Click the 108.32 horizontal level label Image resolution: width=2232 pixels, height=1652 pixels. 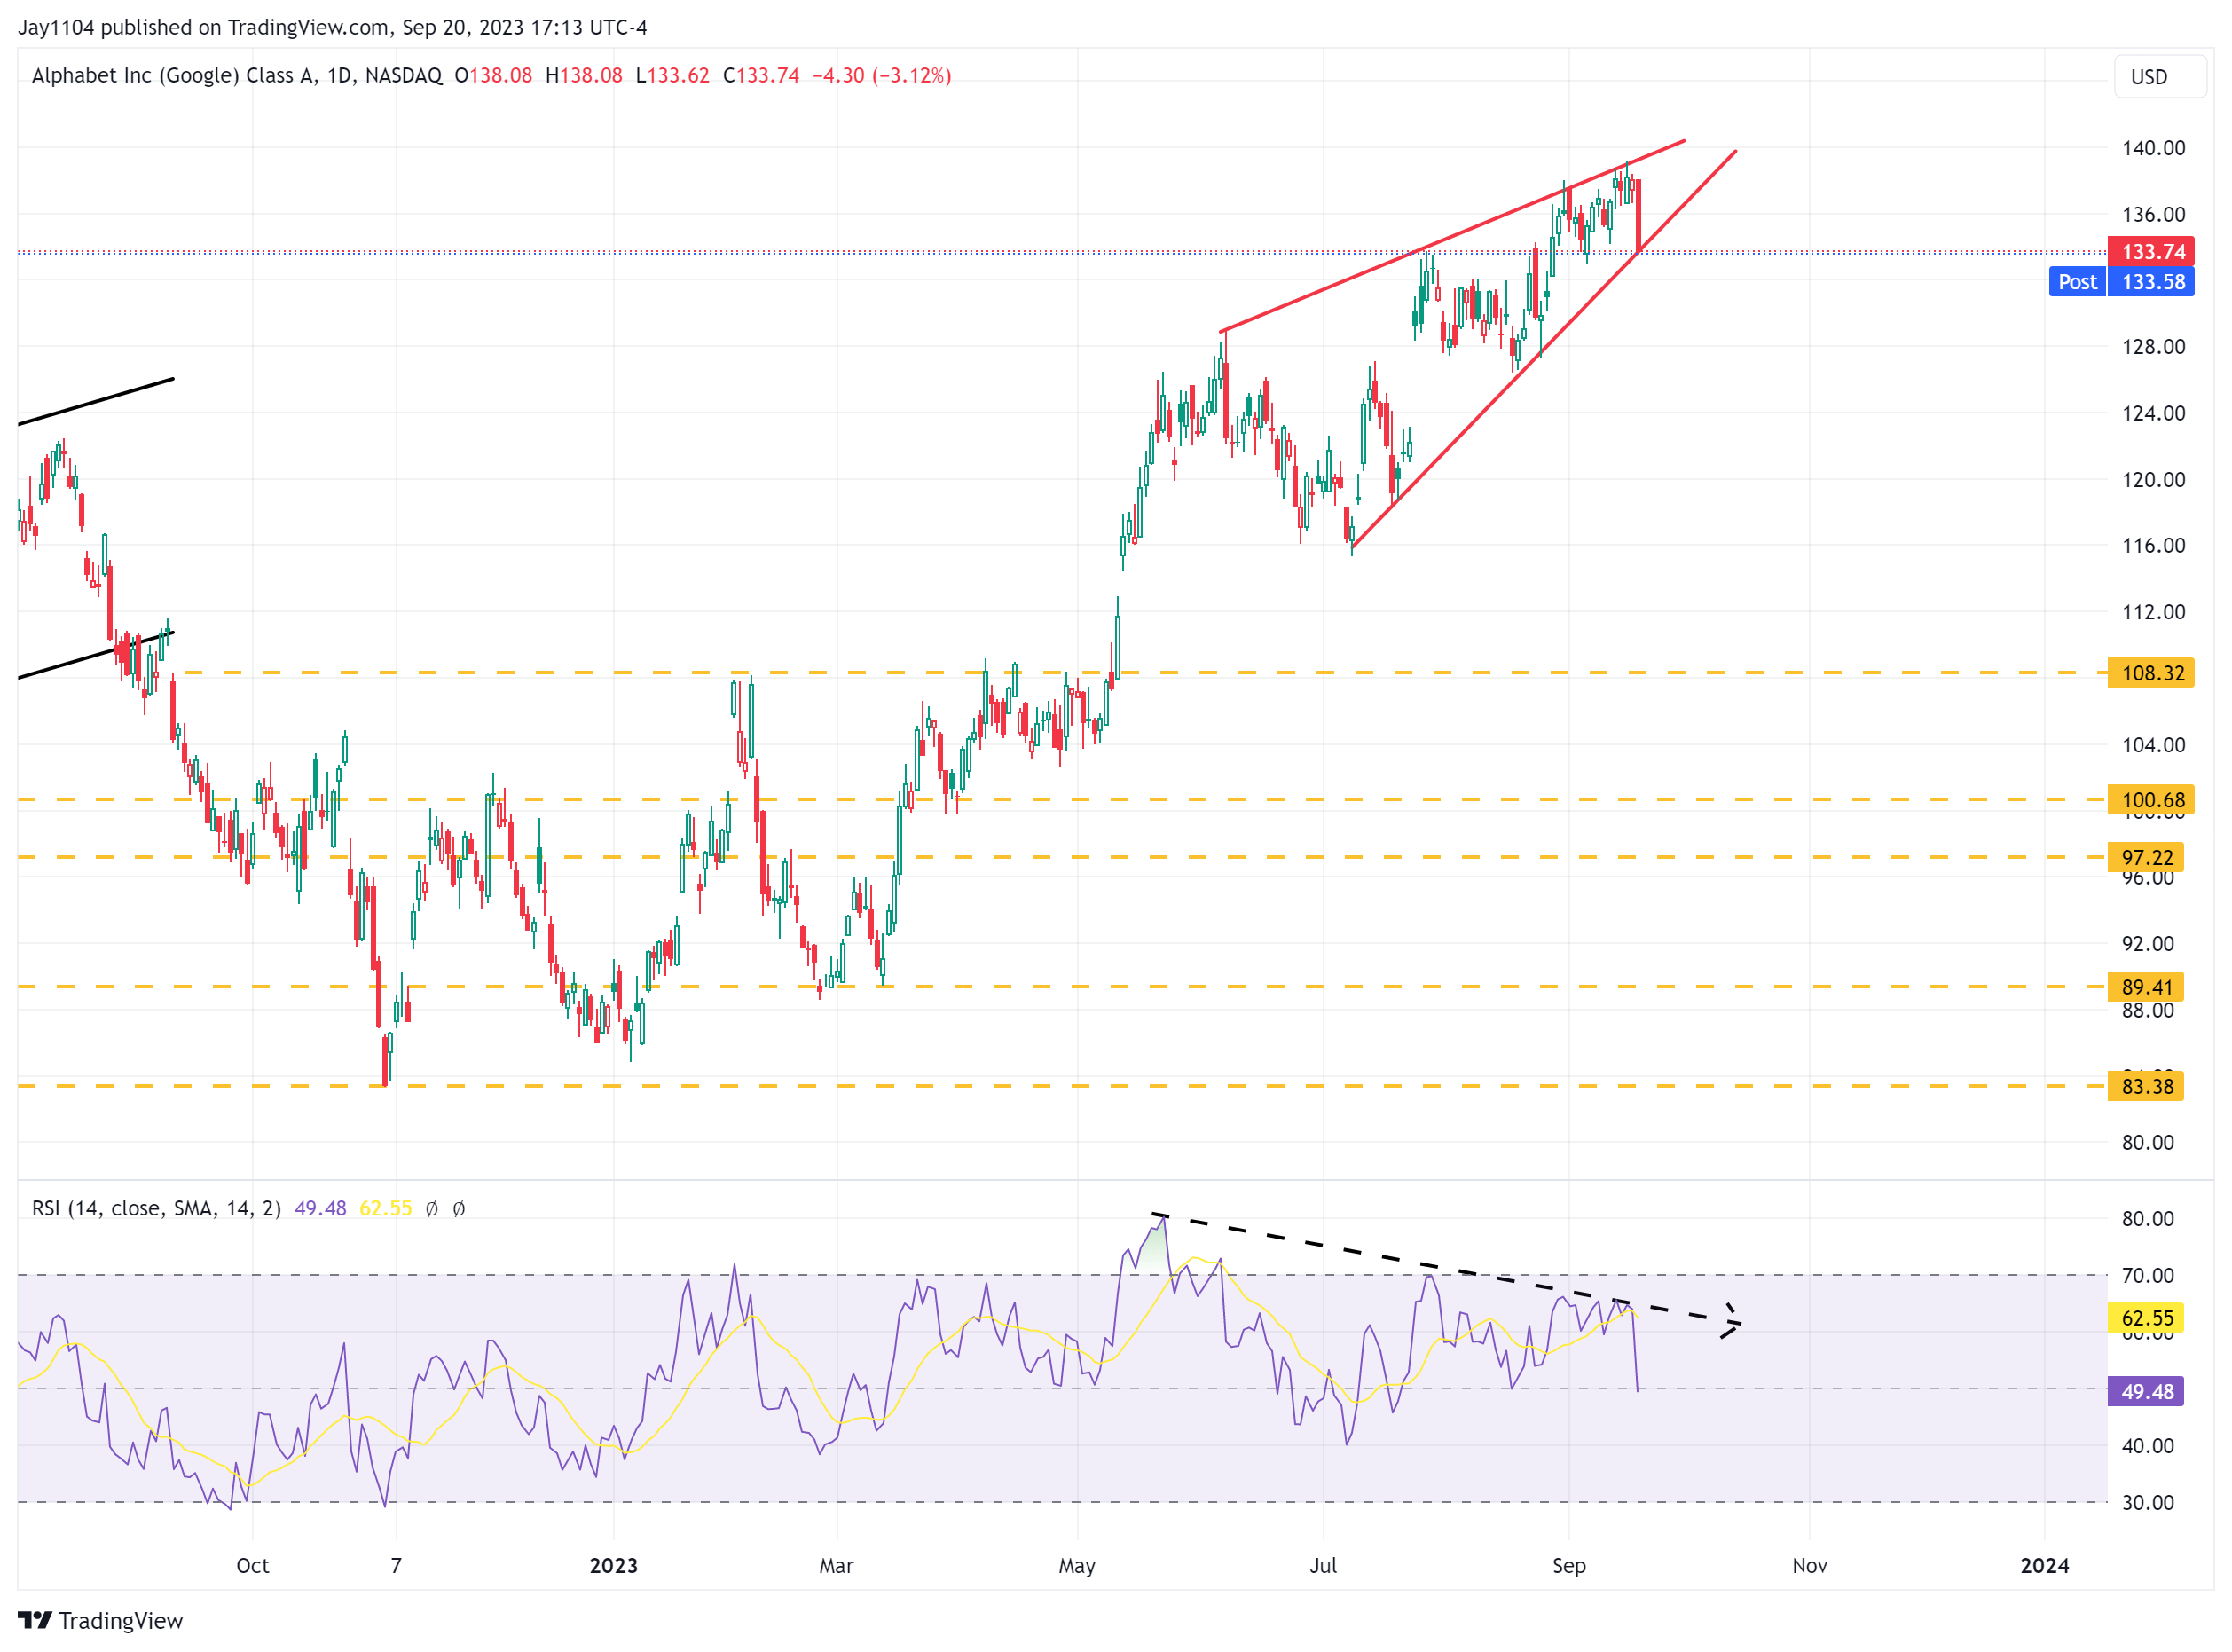[x=2150, y=673]
